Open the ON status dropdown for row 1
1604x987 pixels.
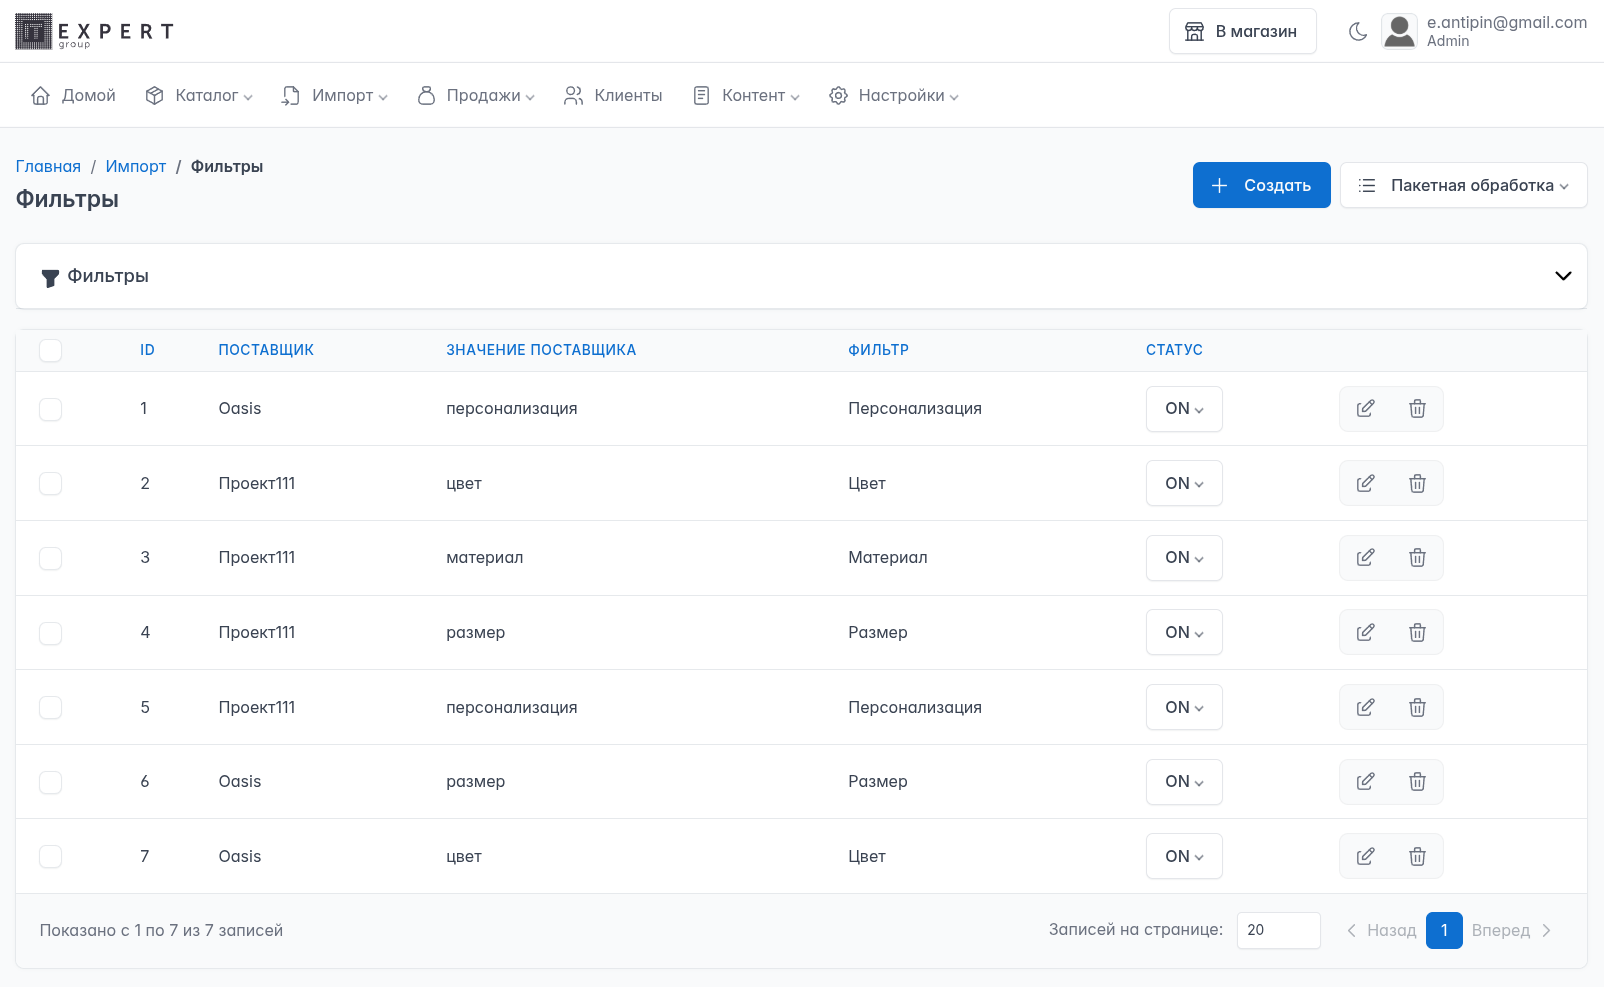(1184, 409)
